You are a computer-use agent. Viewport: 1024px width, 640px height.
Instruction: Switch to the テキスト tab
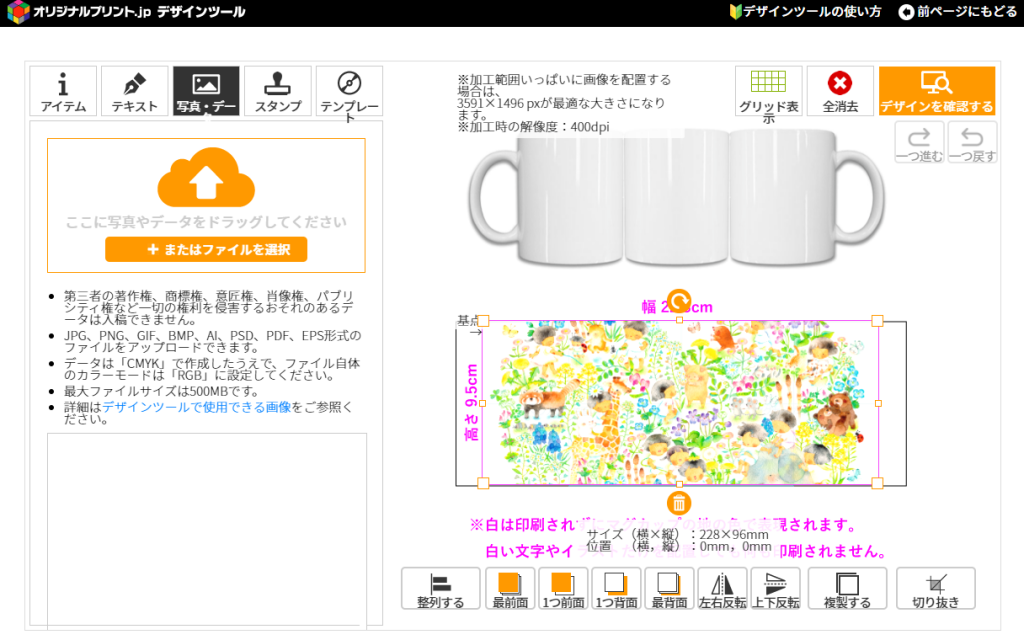pyautogui.click(x=135, y=91)
